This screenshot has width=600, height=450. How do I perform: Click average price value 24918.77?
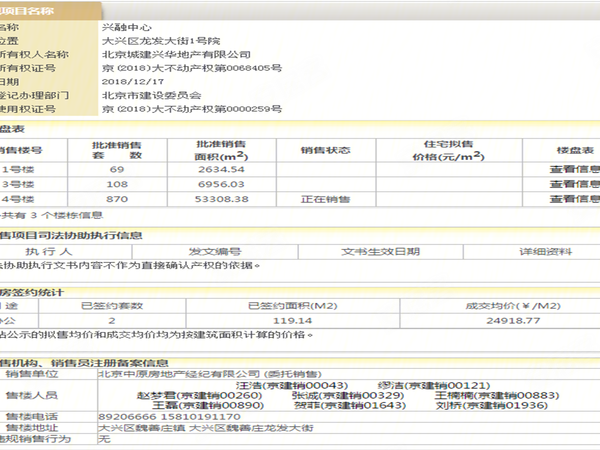coord(513,321)
